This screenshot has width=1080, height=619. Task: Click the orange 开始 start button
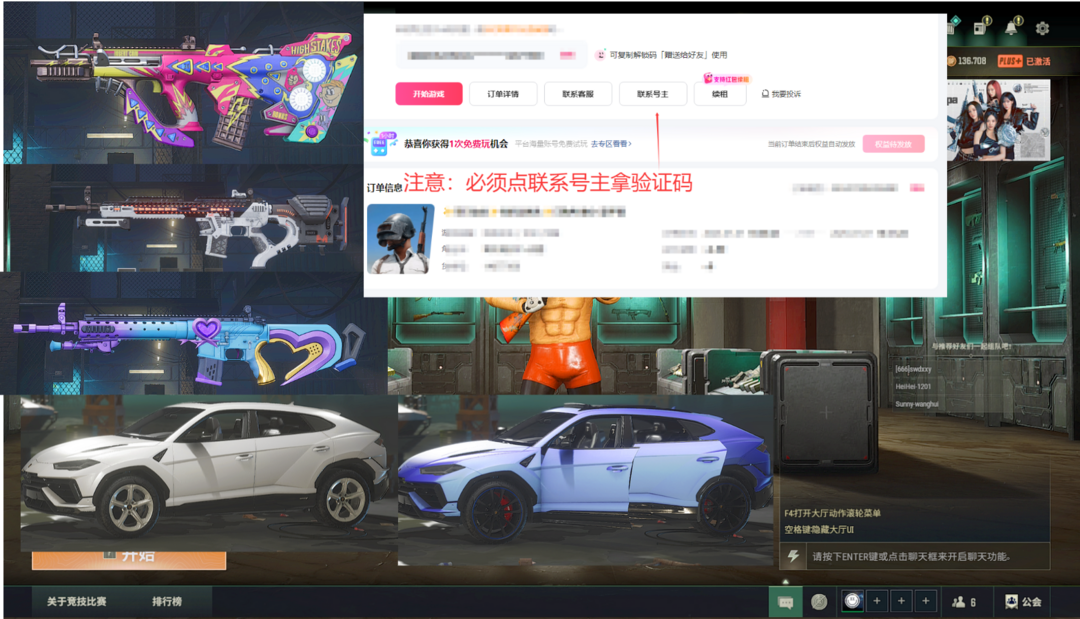129,559
